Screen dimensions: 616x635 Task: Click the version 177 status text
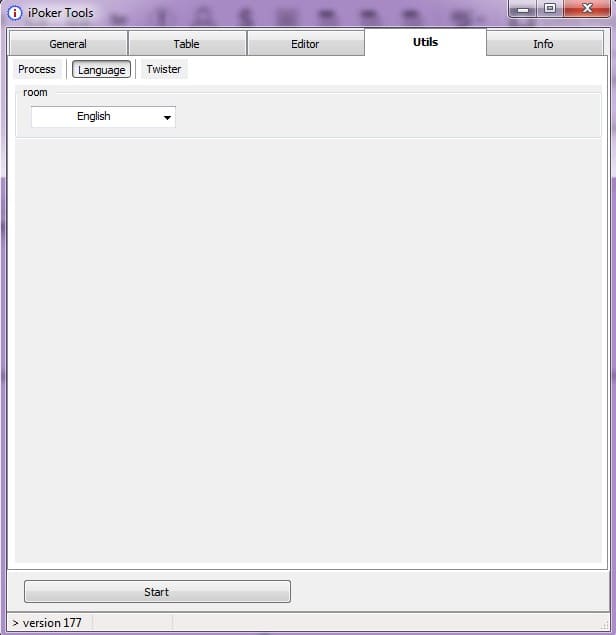click(52, 622)
